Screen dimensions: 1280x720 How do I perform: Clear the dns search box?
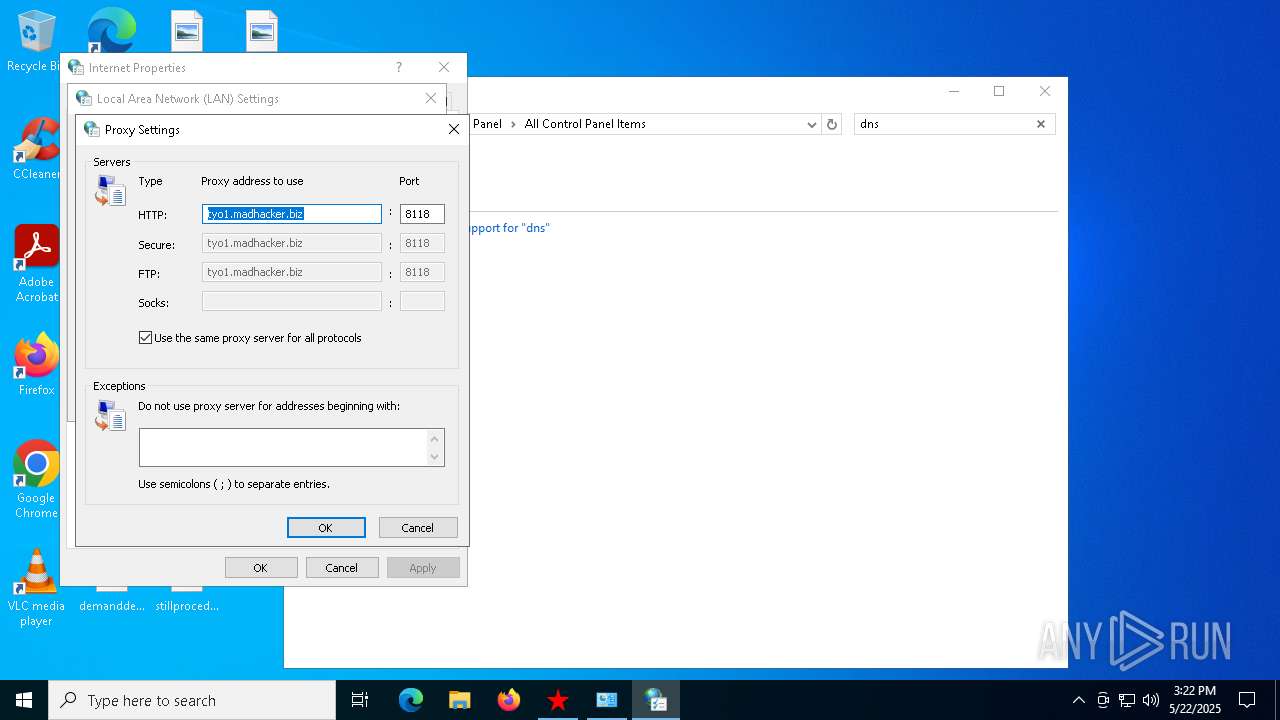[1040, 124]
